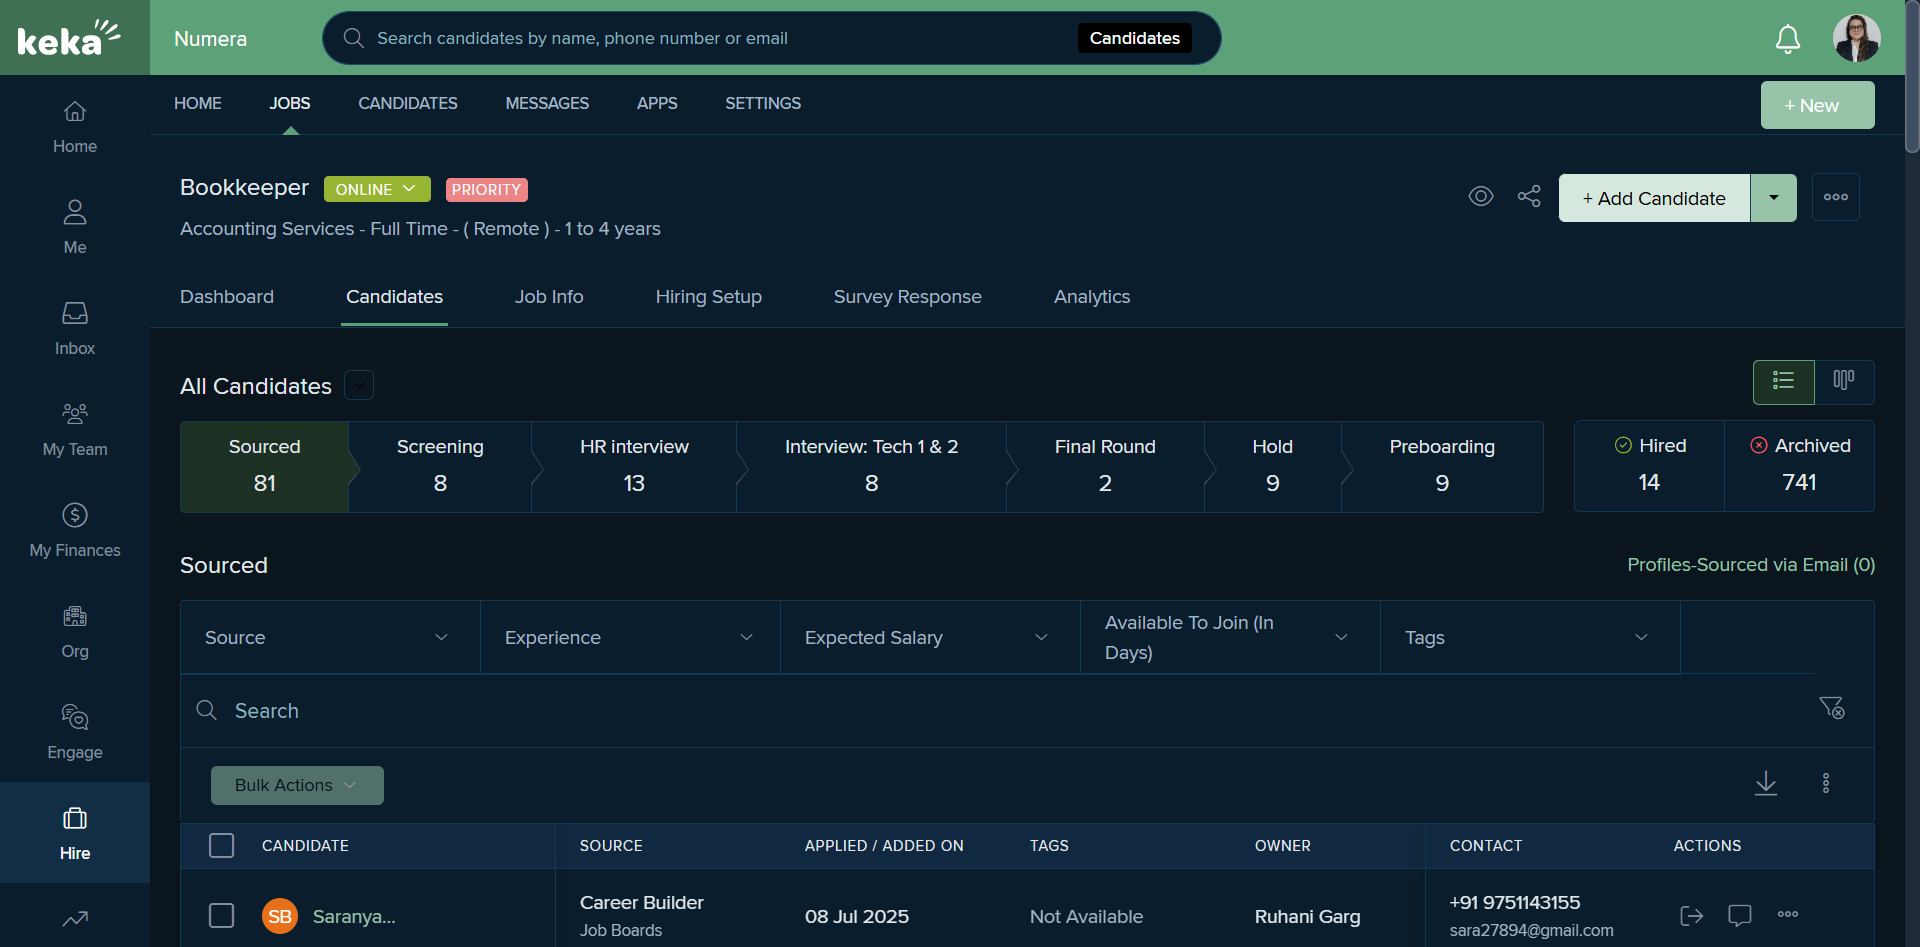Viewport: 1920px width, 947px height.
Task: Switch to the Job Info tab
Action: click(549, 296)
